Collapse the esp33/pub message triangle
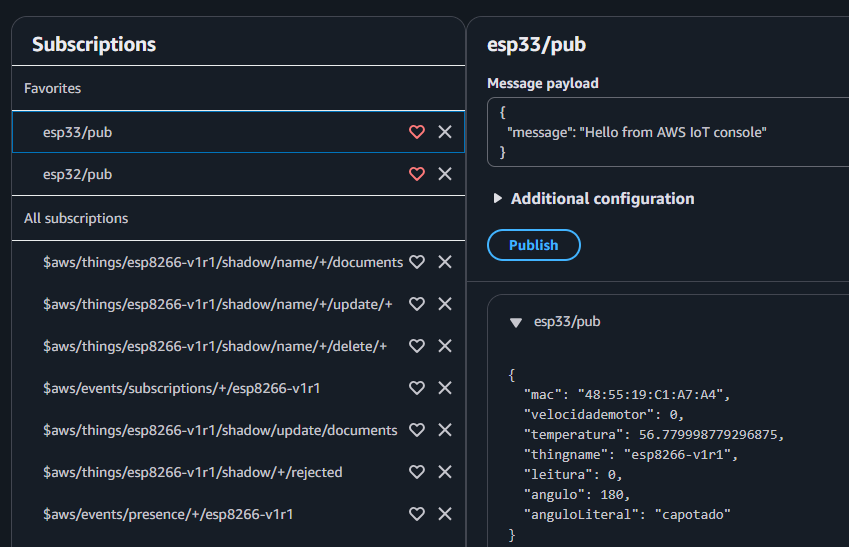Viewport: 849px width, 547px height. pyautogui.click(x=515, y=322)
